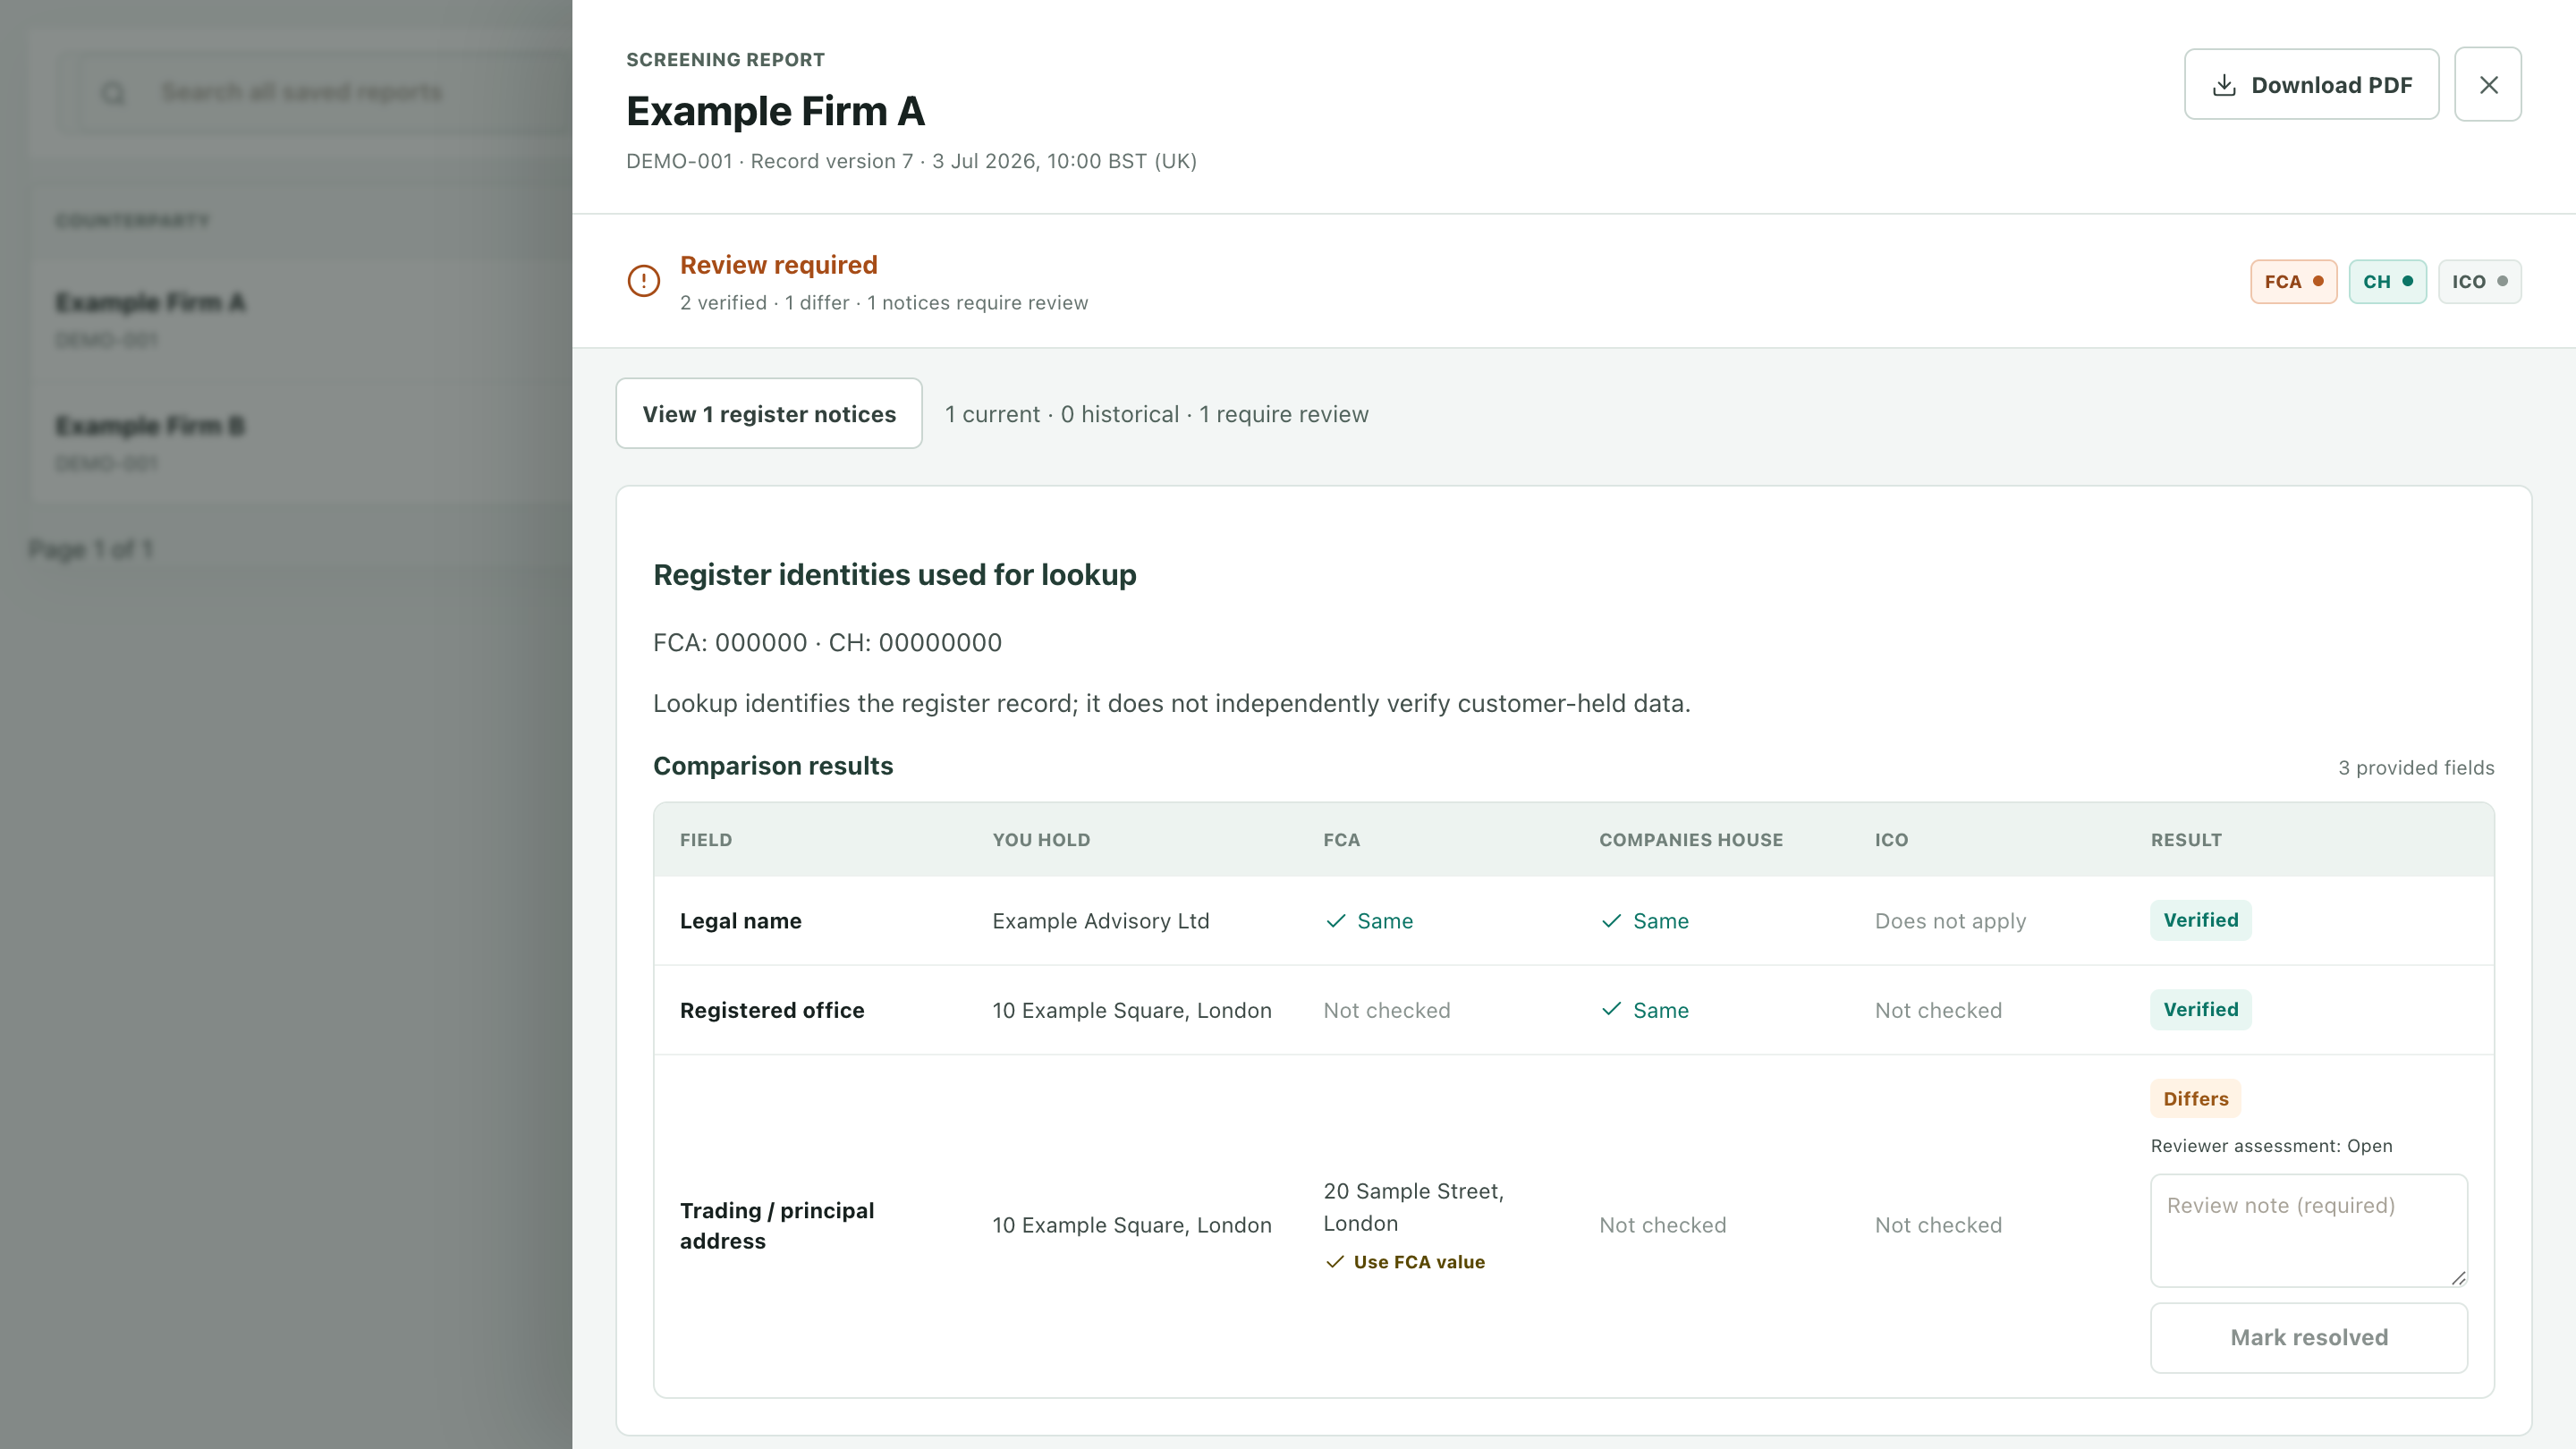Click Use FCA value link

(x=1405, y=1262)
